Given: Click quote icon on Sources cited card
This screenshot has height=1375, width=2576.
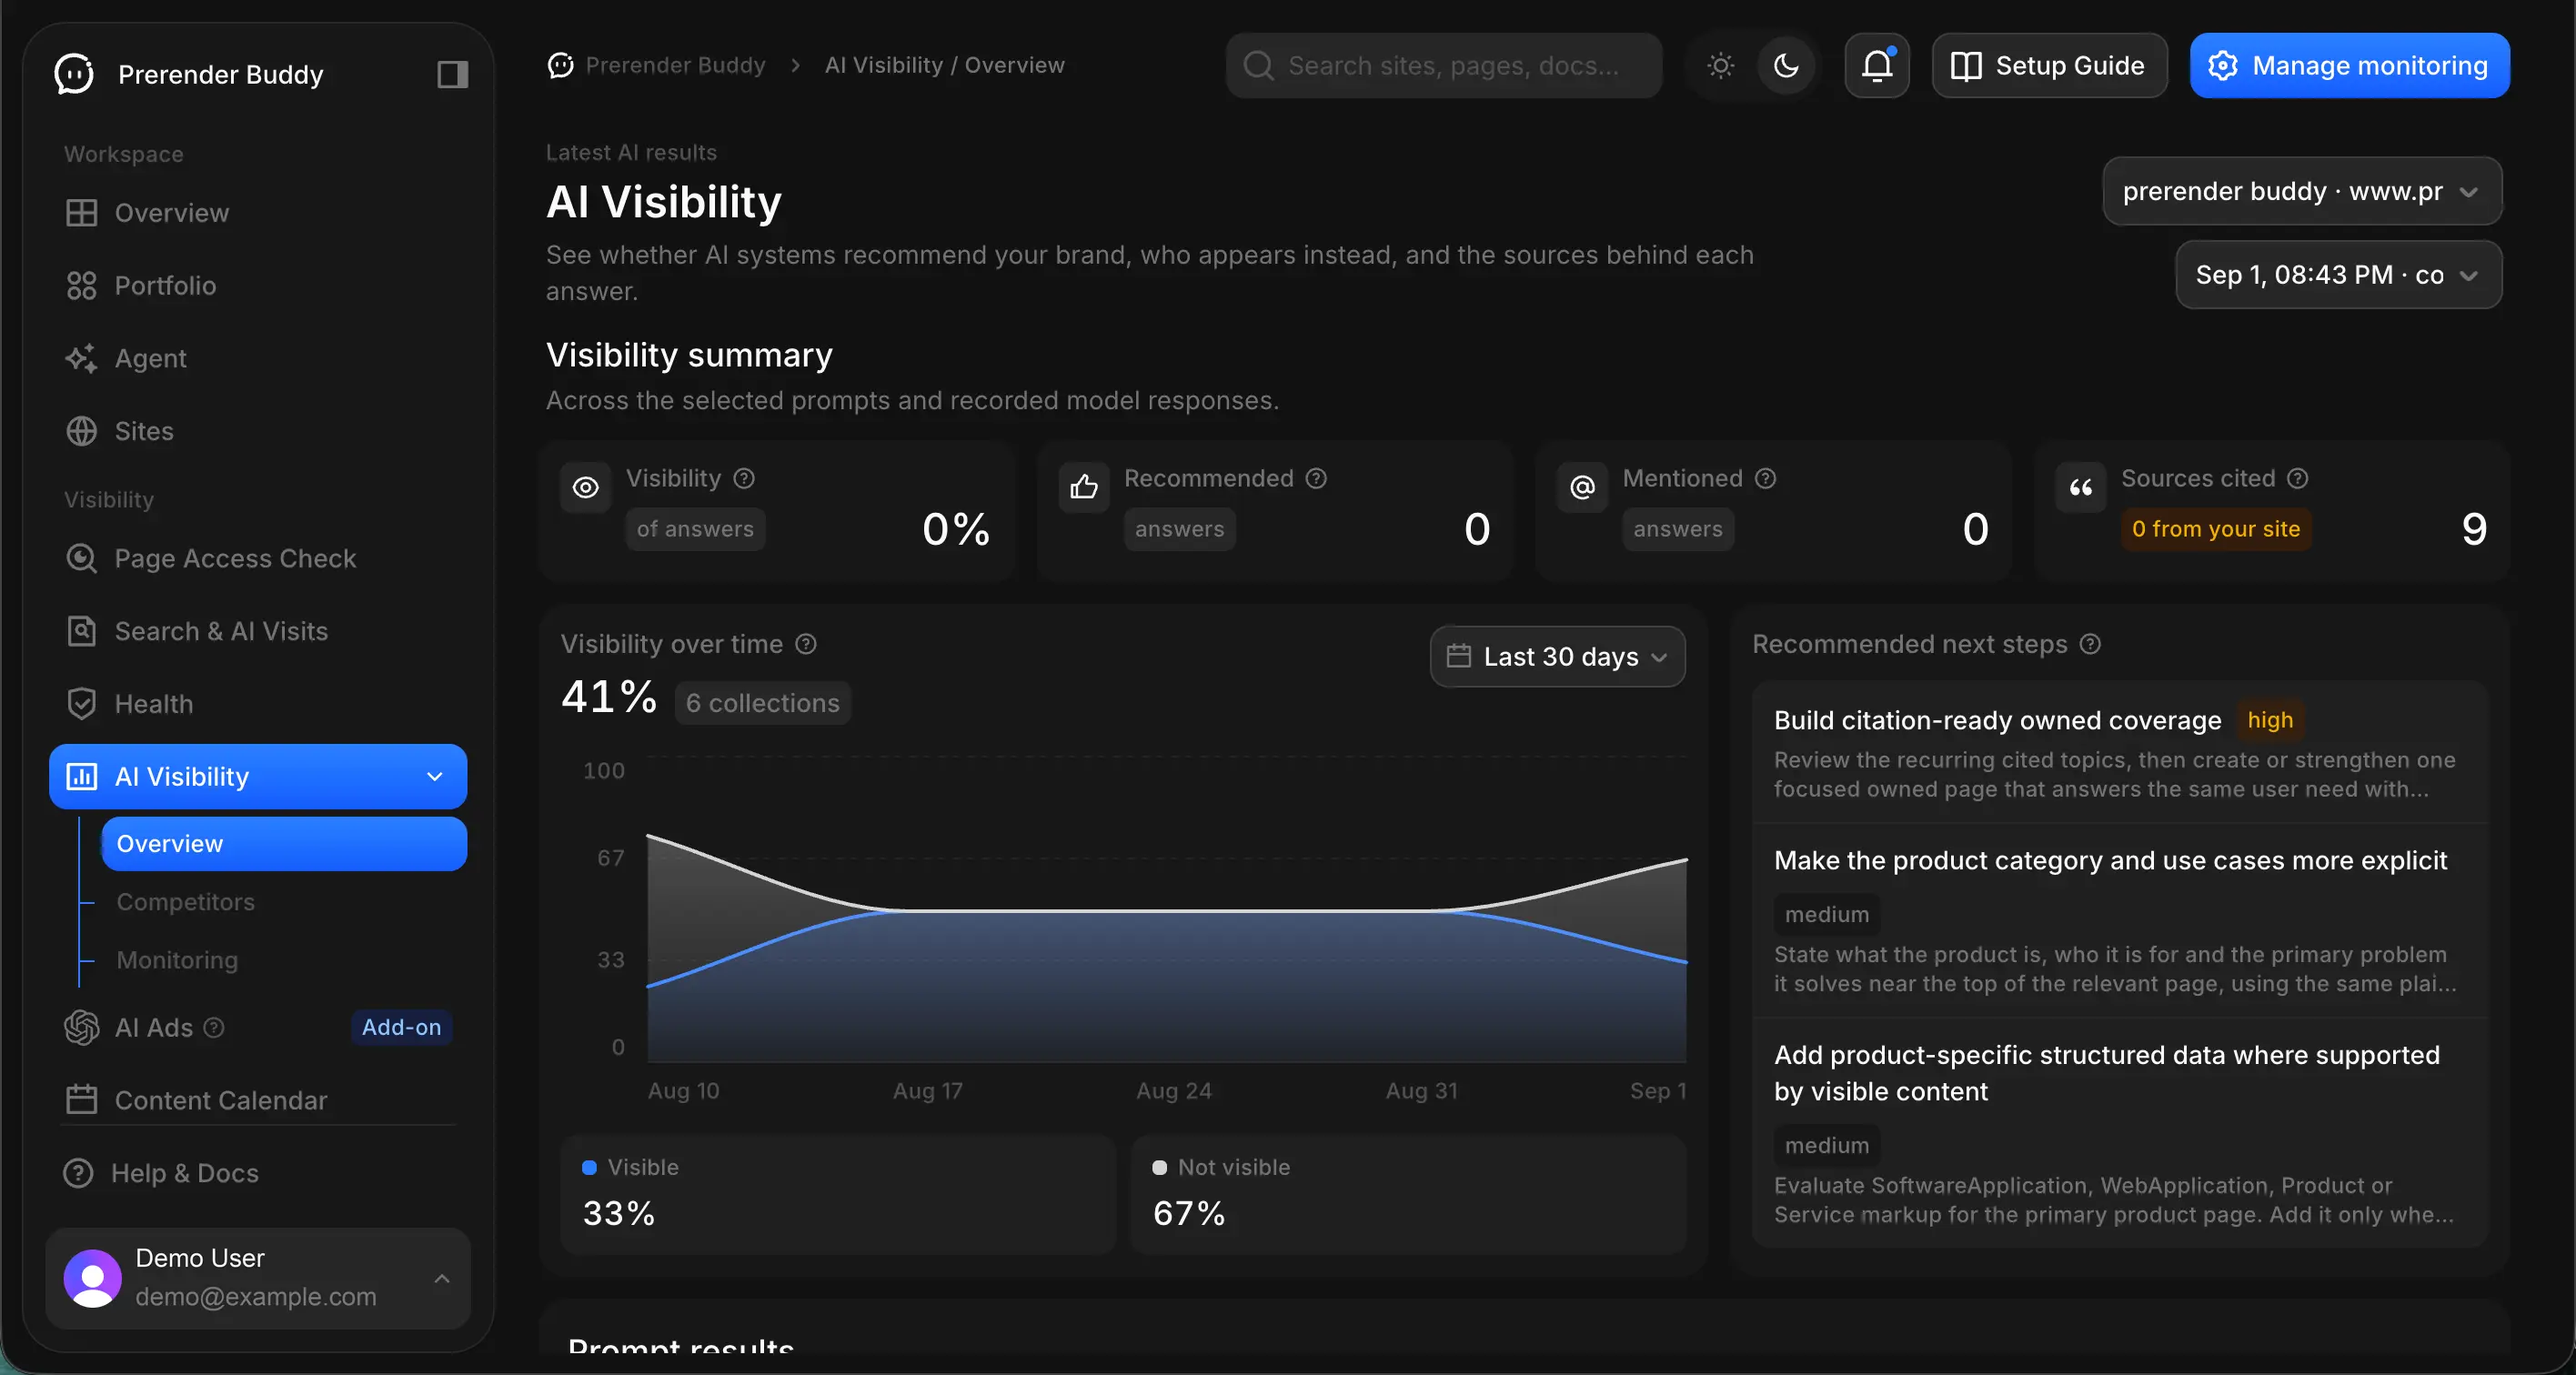Looking at the screenshot, I should tap(2081, 487).
